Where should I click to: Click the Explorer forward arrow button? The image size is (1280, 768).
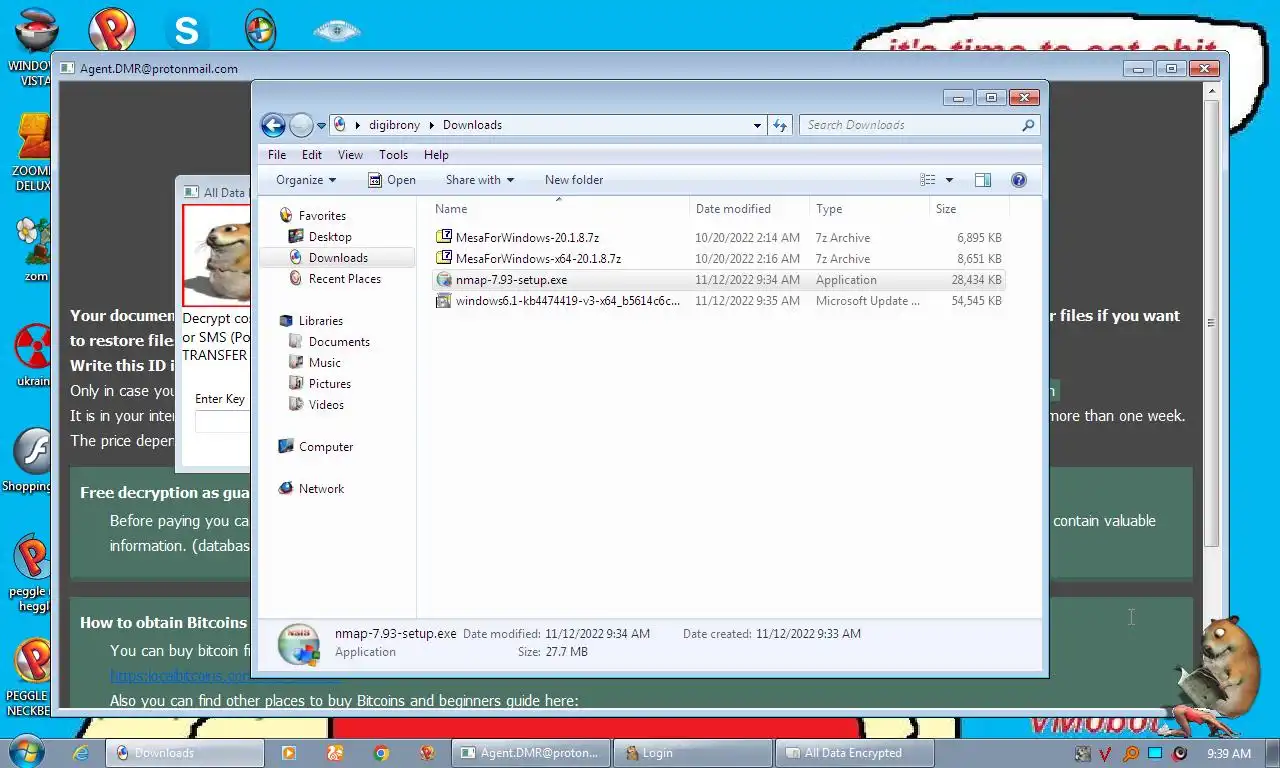[301, 125]
